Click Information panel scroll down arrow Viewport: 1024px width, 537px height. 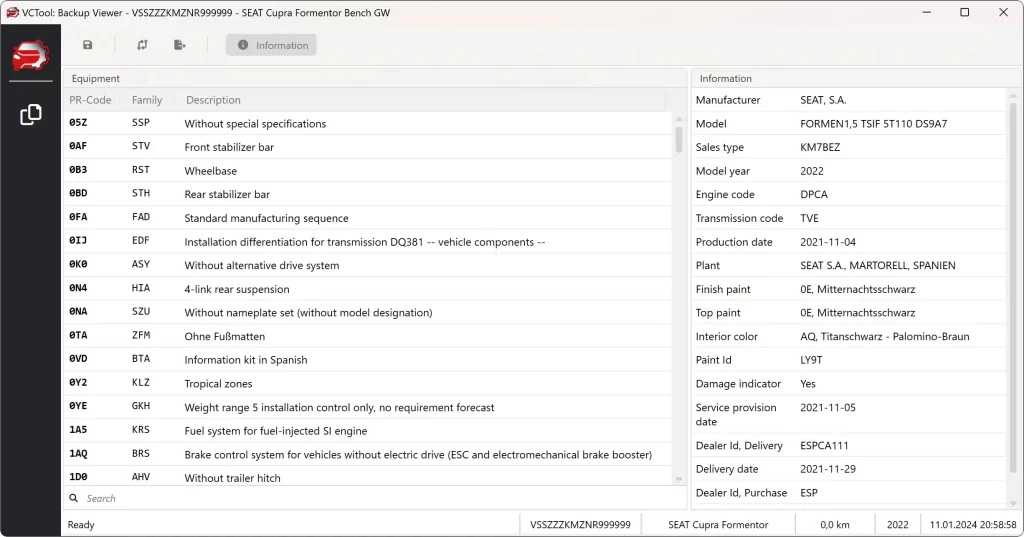(1014, 503)
